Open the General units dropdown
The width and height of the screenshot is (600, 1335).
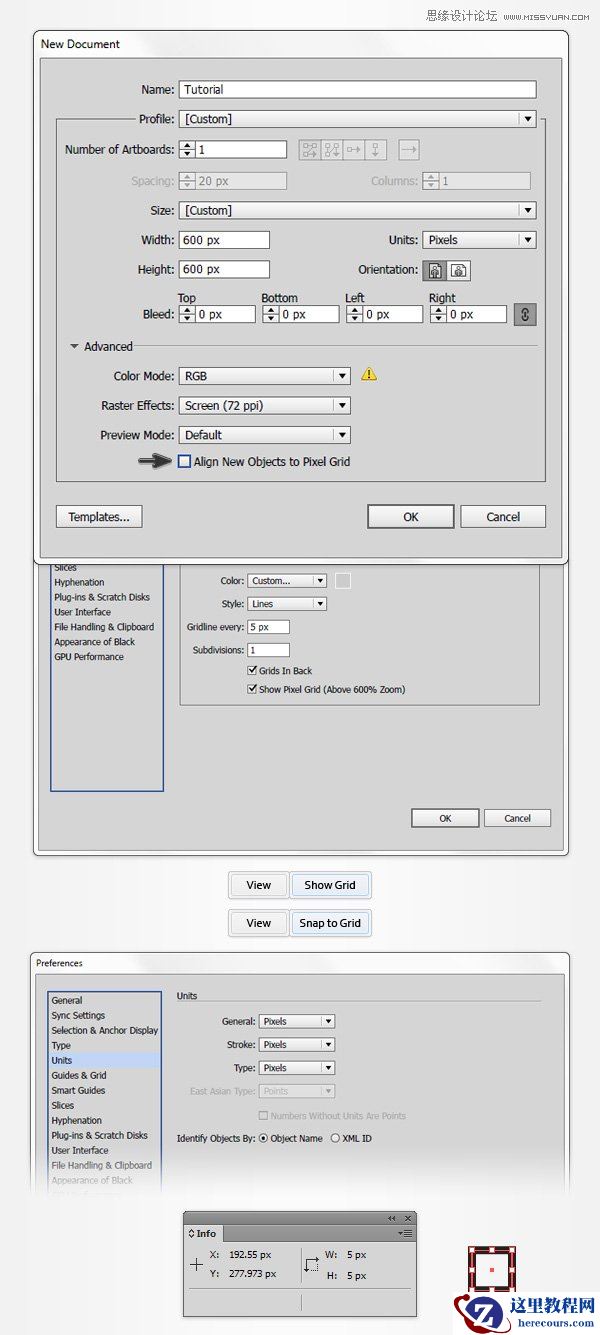point(297,1021)
